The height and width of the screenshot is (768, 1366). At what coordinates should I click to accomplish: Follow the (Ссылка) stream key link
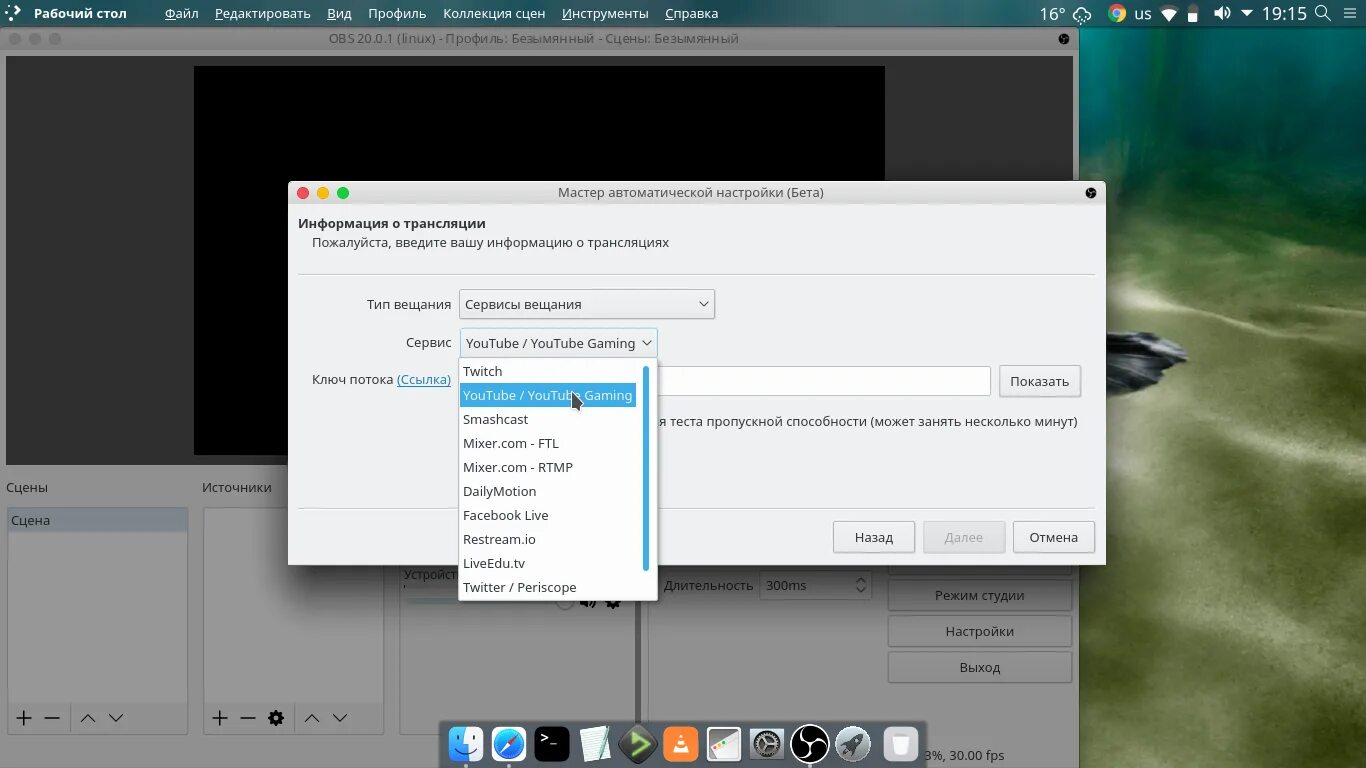coord(424,380)
